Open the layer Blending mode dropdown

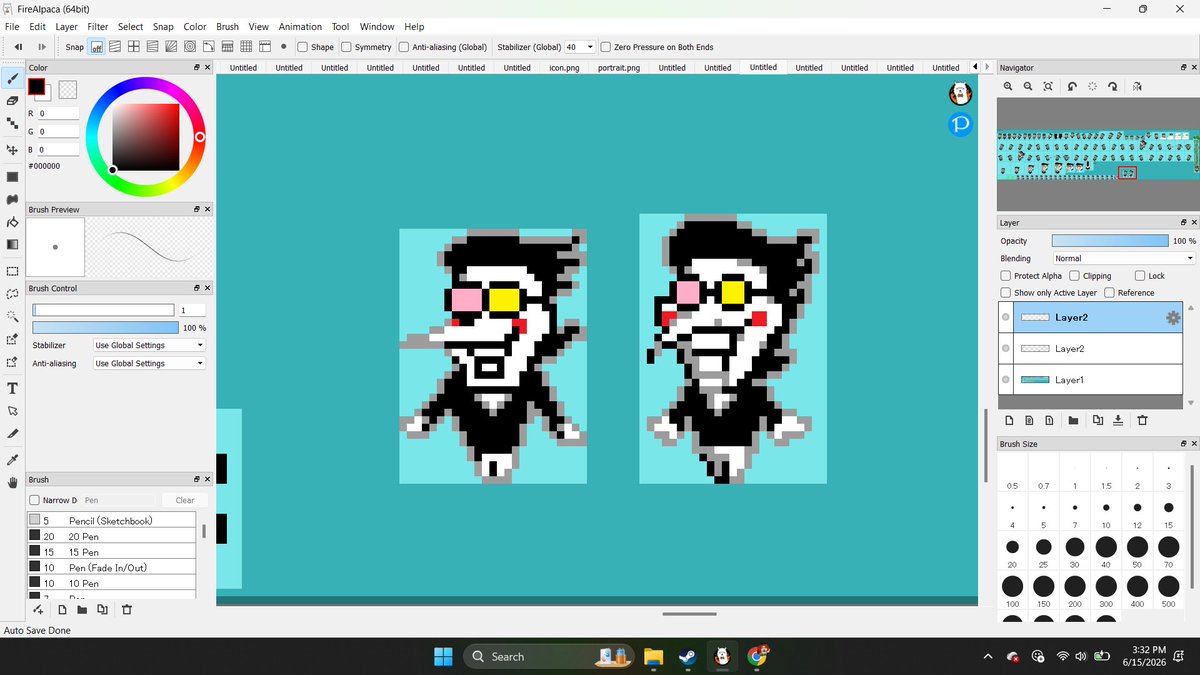click(x=1124, y=258)
